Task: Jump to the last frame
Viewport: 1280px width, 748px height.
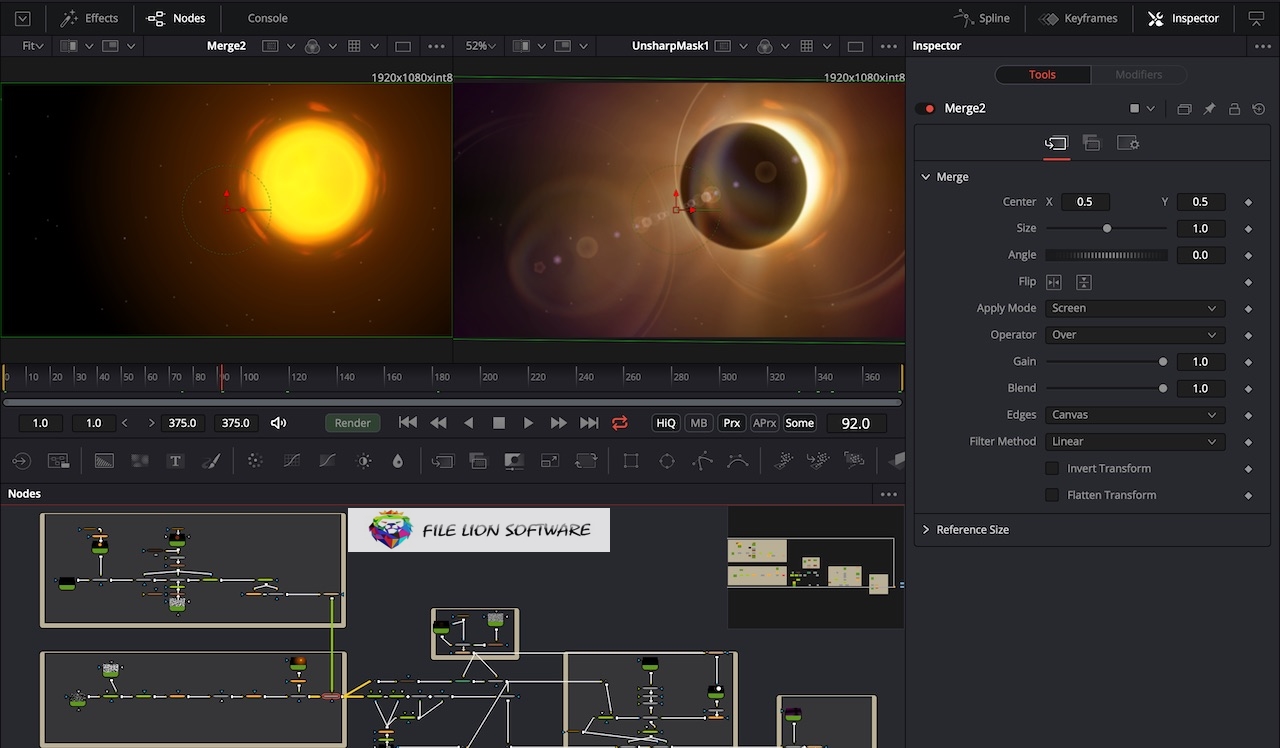Action: point(589,423)
